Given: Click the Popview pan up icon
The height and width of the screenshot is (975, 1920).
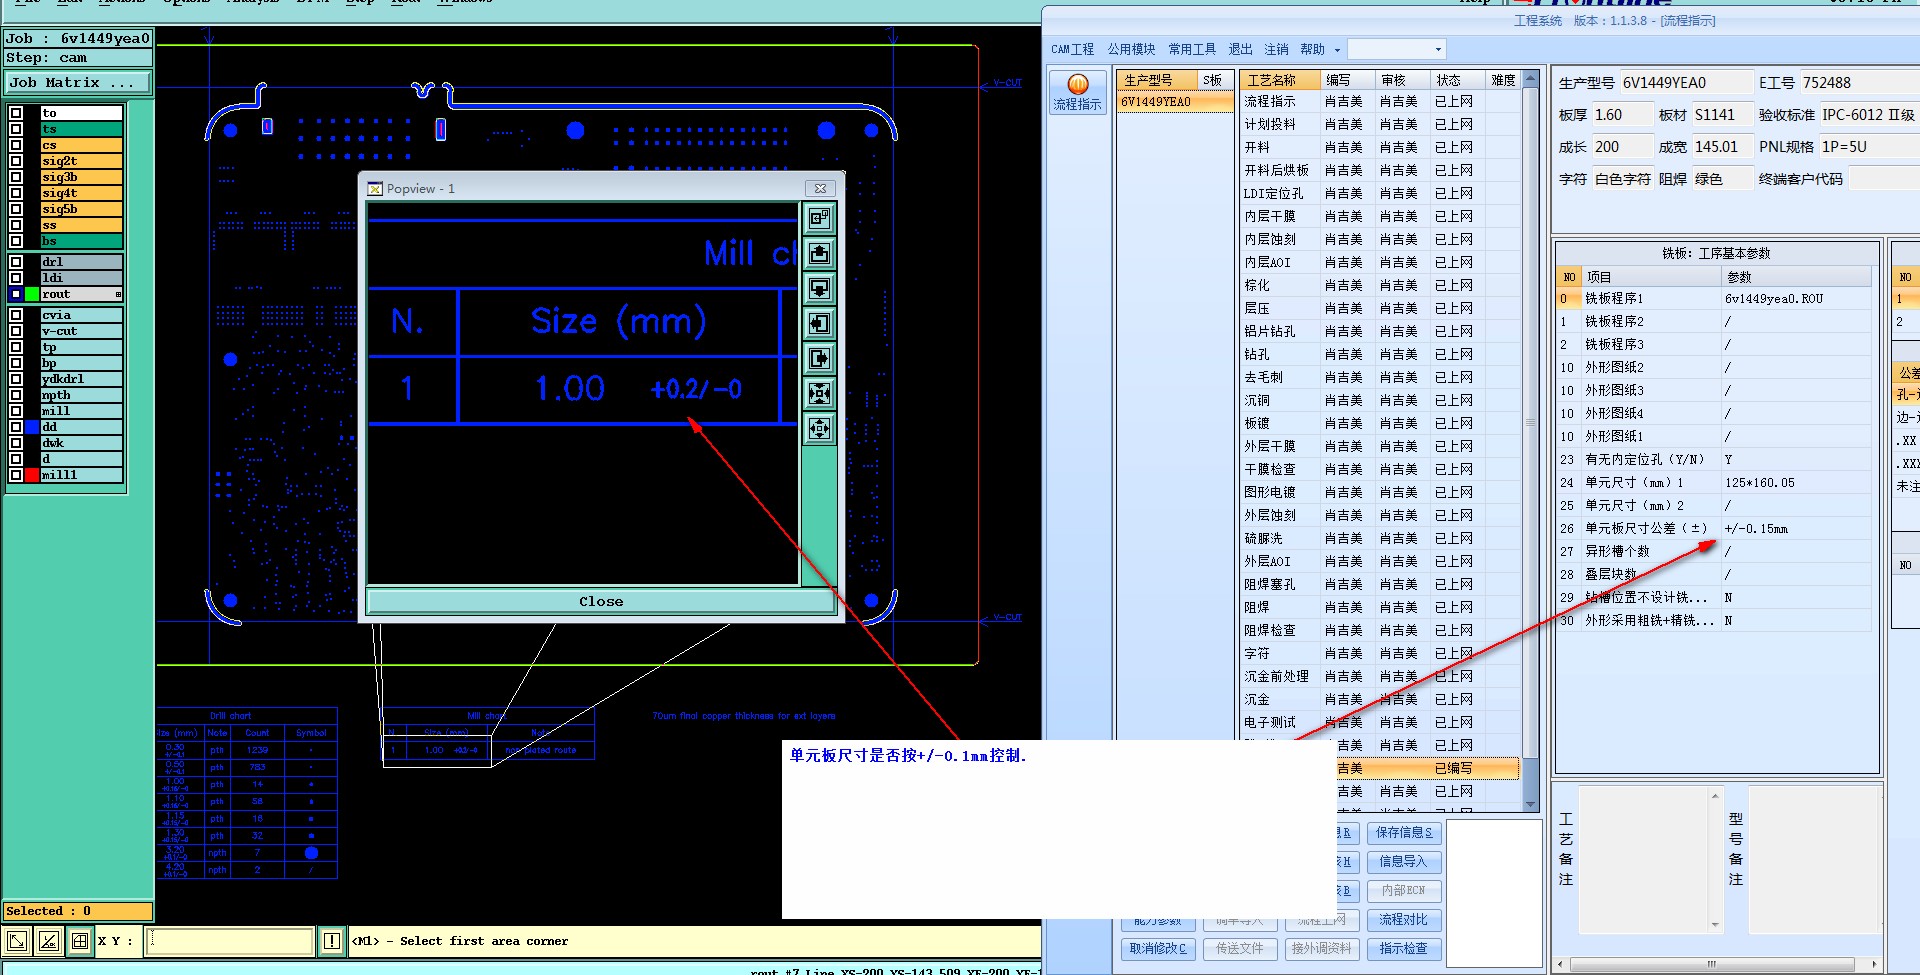Looking at the screenshot, I should click(x=819, y=253).
